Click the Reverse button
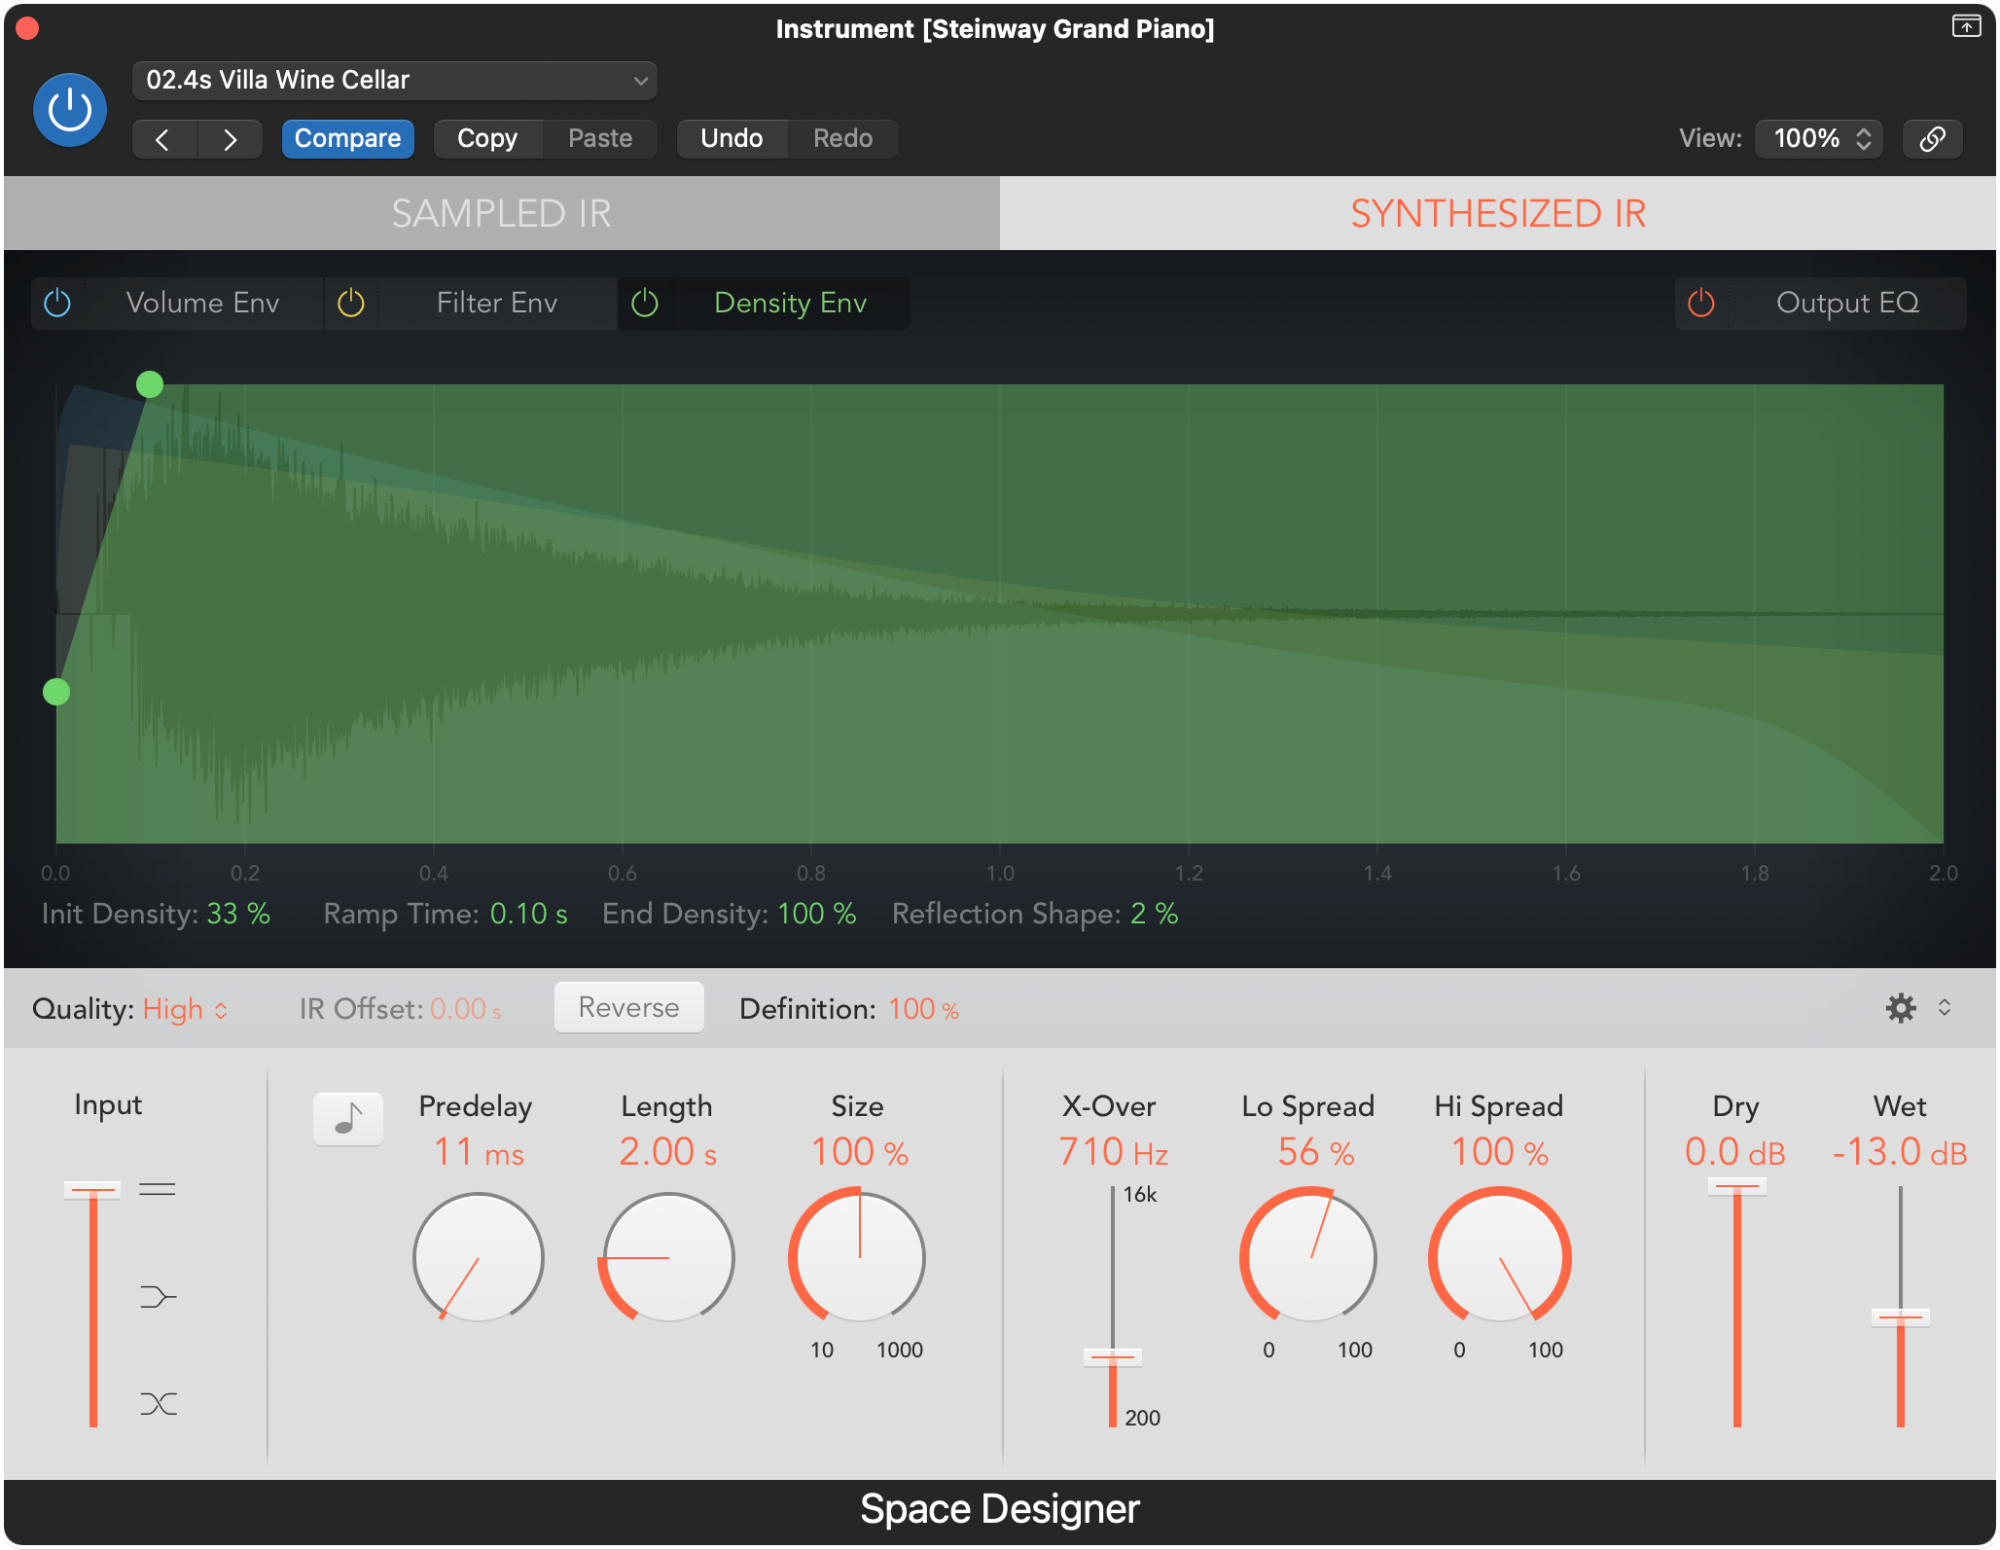Image resolution: width=2000 pixels, height=1550 pixels. (x=628, y=1007)
